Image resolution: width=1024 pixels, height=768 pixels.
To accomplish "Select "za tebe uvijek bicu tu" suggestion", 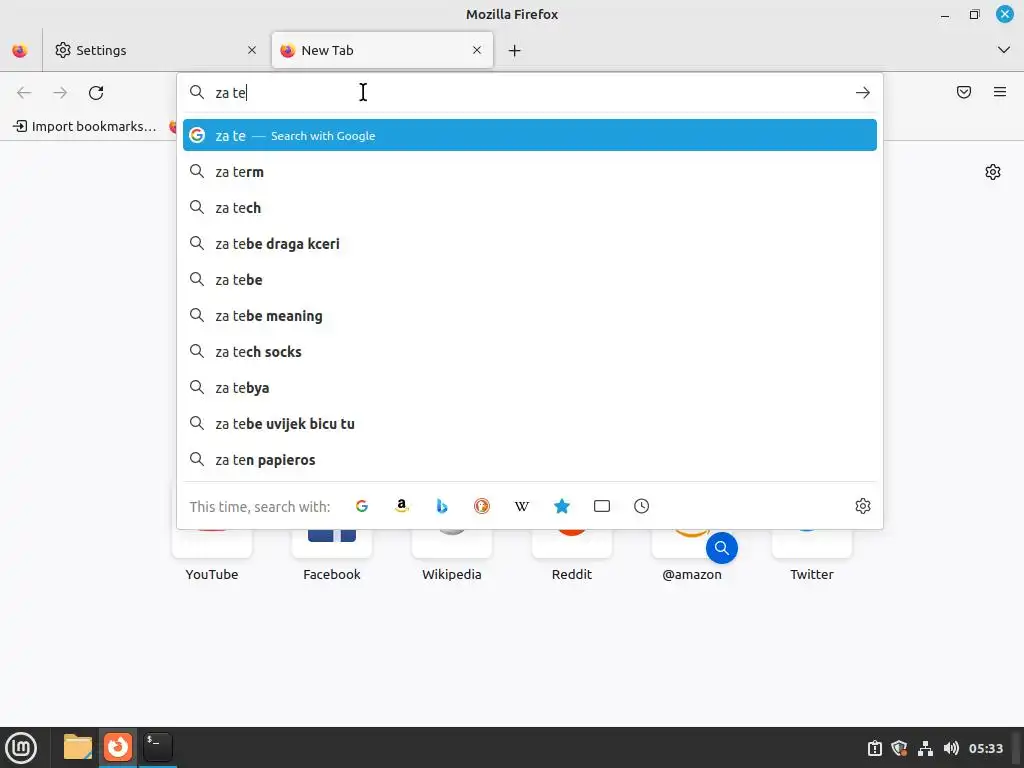I will 530,424.
